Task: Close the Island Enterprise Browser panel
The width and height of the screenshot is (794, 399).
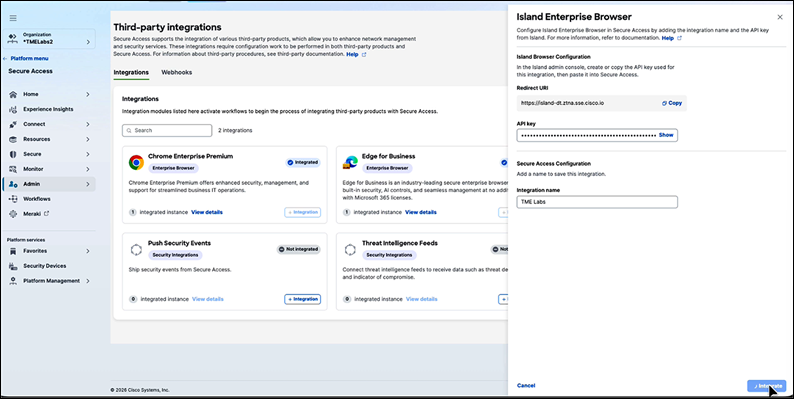Action: pyautogui.click(x=780, y=17)
